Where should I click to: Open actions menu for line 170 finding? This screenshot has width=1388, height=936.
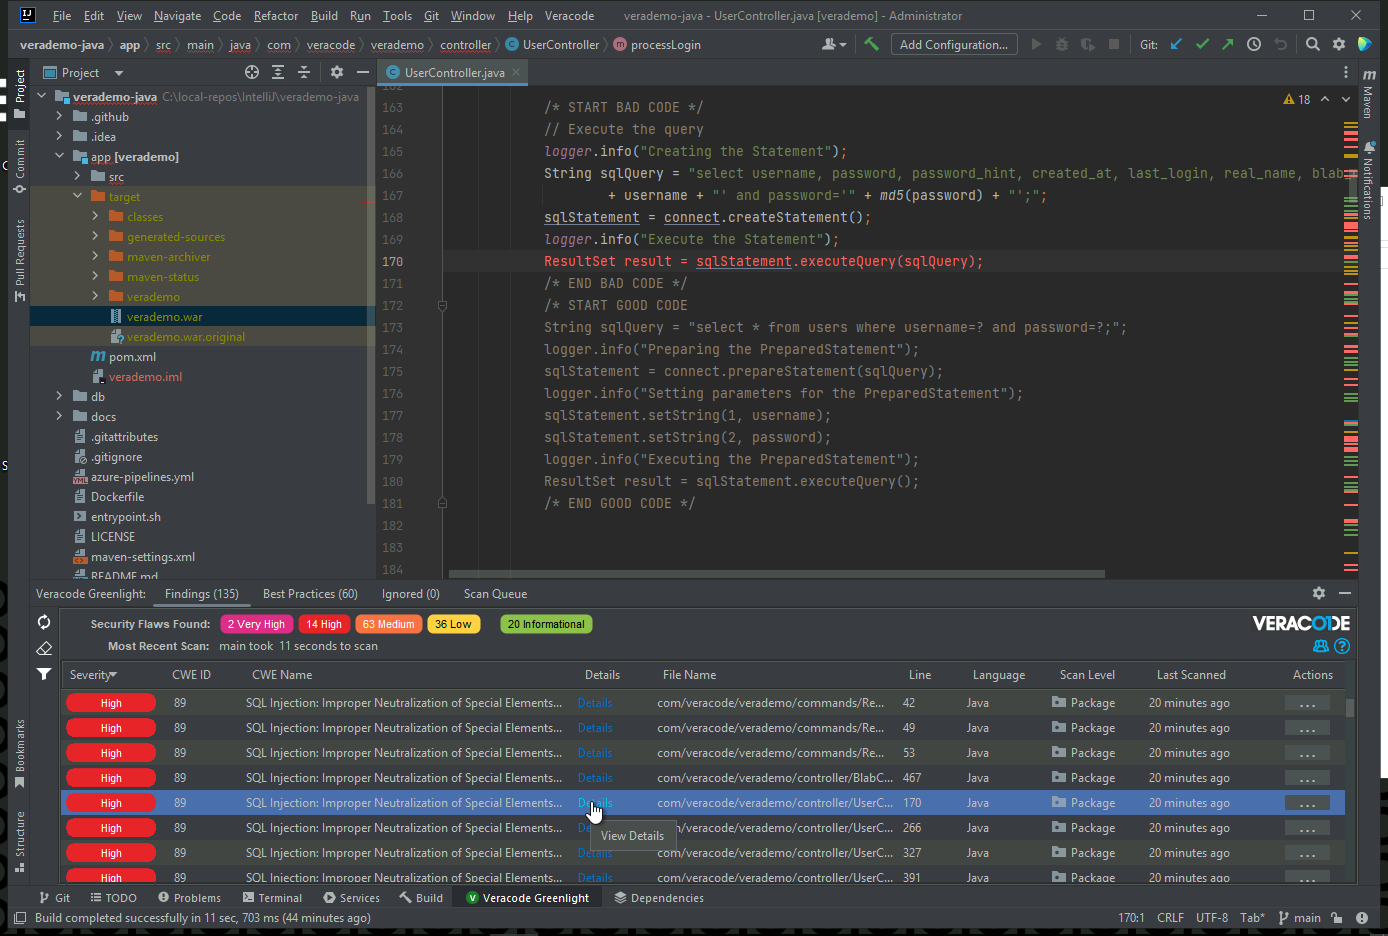click(1307, 803)
